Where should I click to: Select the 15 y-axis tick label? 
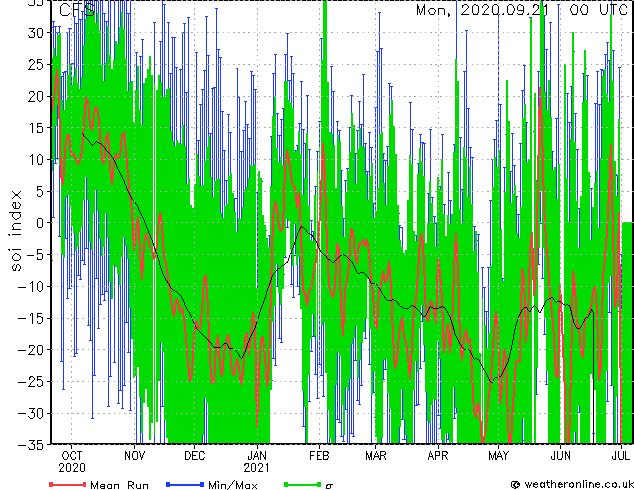pos(36,128)
